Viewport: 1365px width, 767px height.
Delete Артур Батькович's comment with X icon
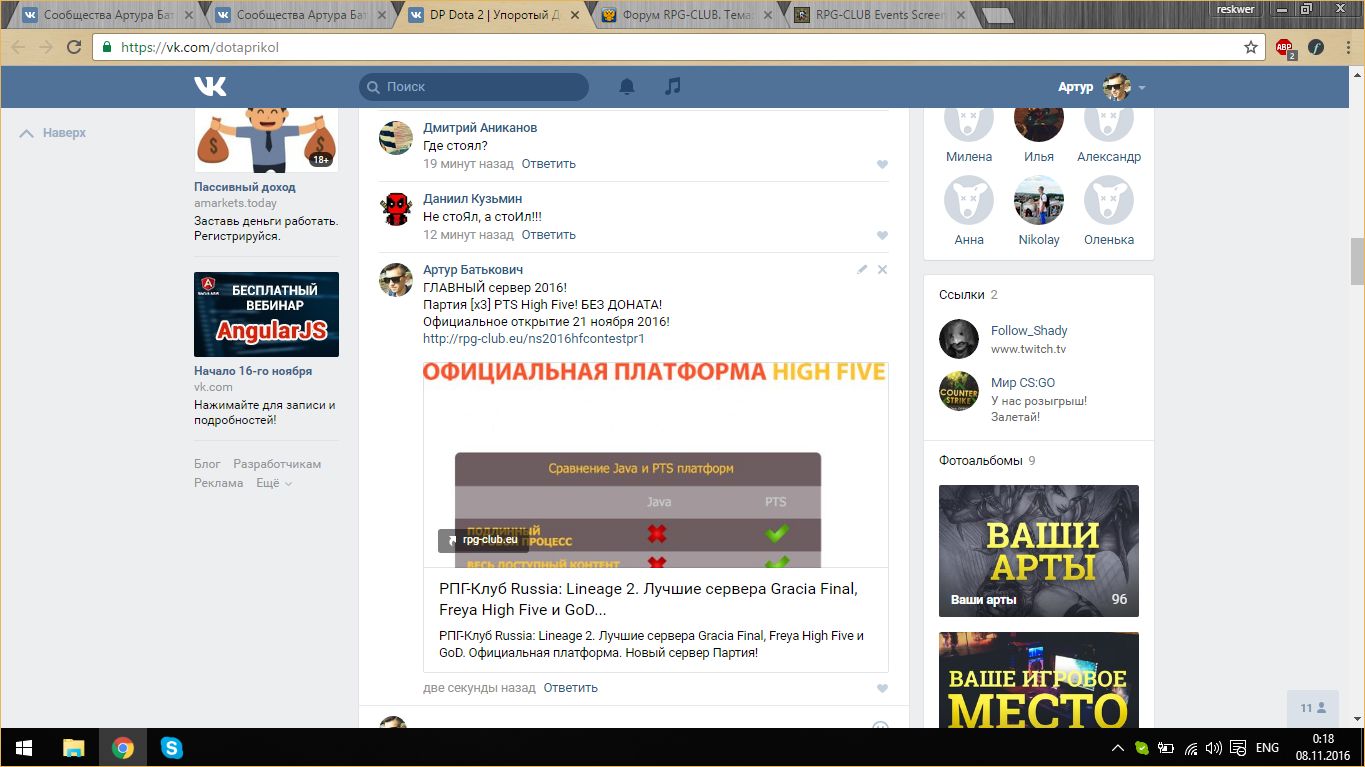pyautogui.click(x=882, y=270)
